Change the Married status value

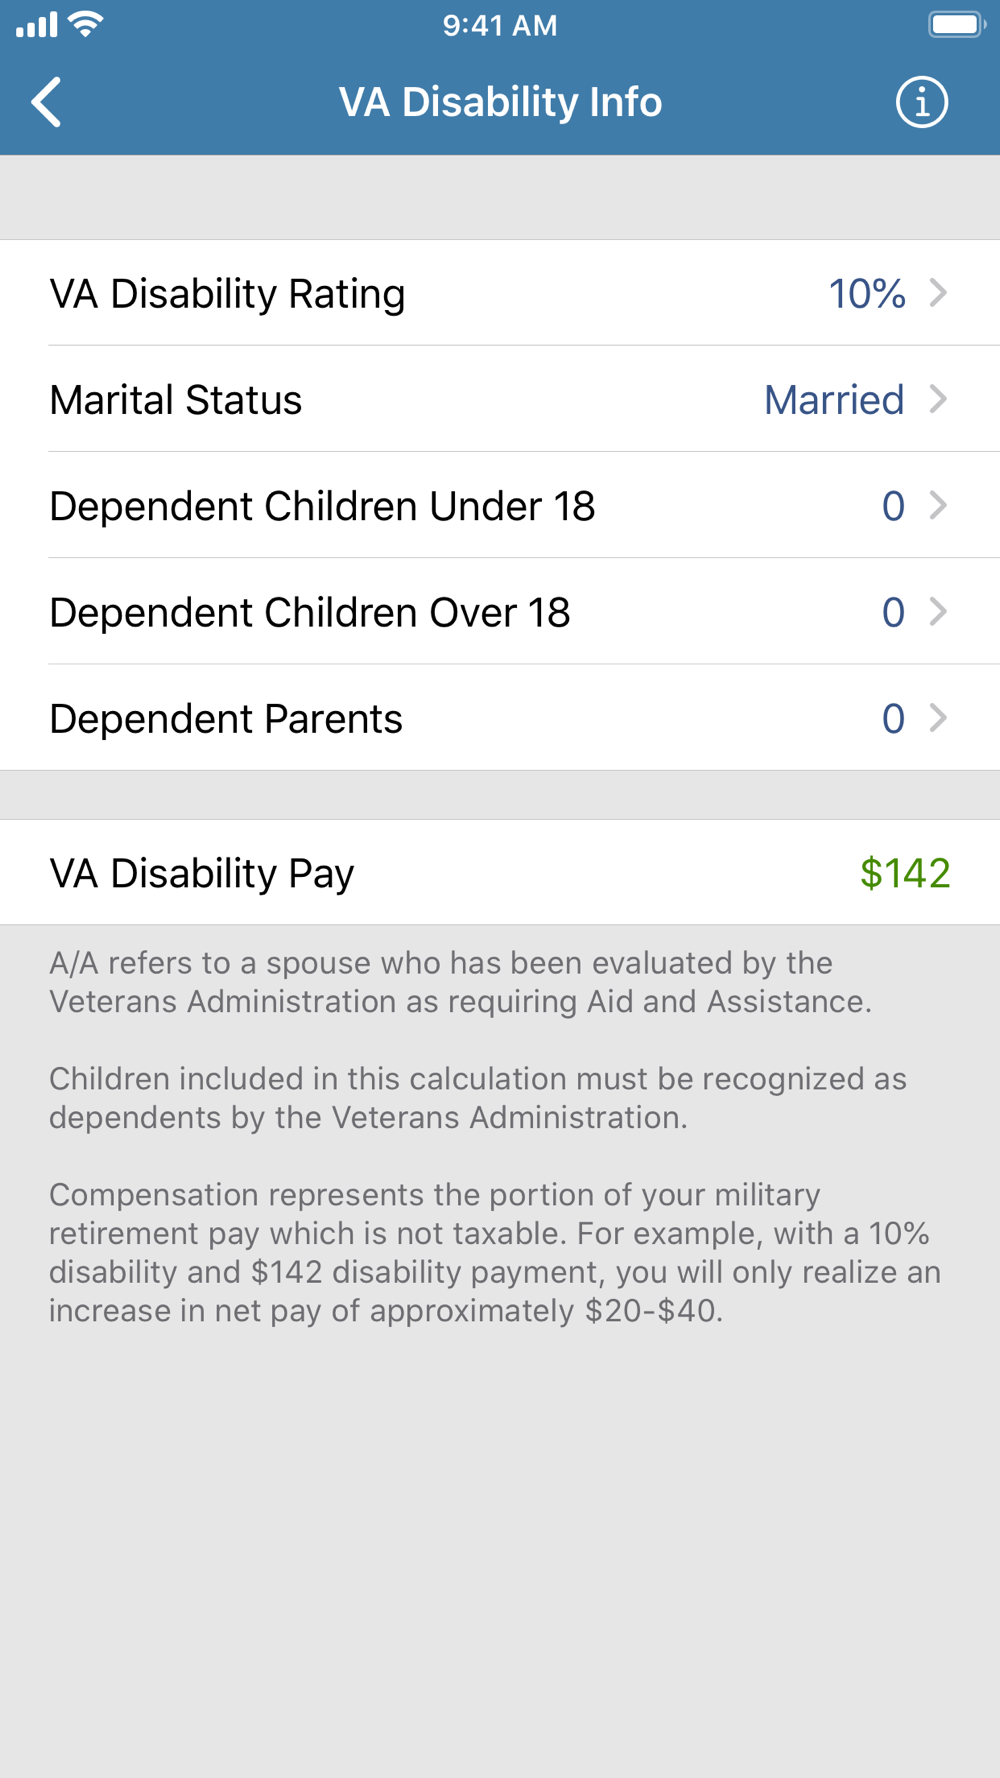(x=834, y=400)
